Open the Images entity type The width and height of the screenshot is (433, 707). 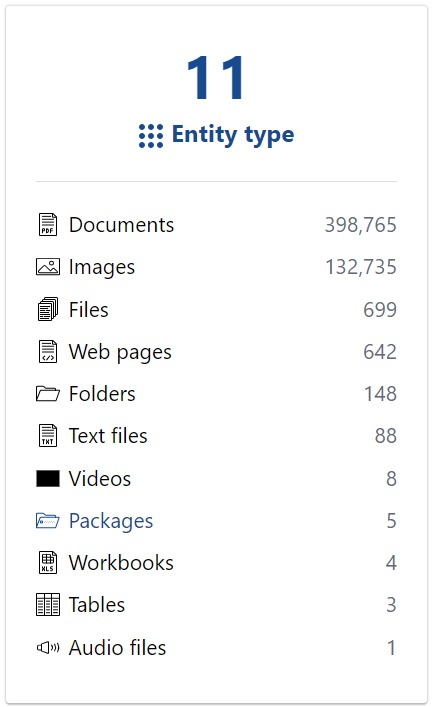point(102,267)
